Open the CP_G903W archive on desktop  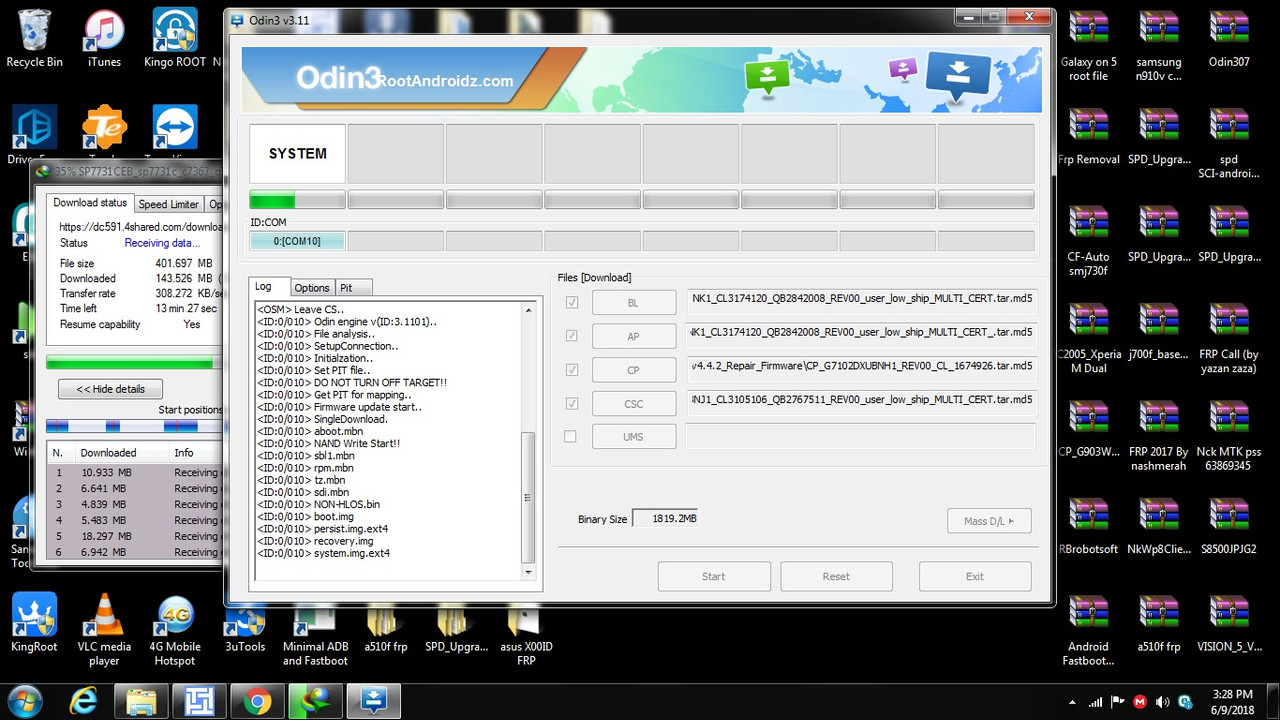point(1088,429)
